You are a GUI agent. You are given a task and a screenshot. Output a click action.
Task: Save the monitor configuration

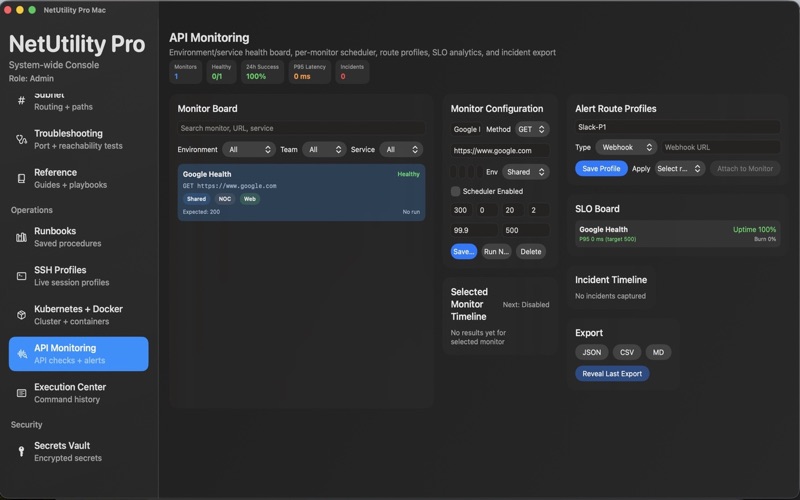[x=463, y=252]
